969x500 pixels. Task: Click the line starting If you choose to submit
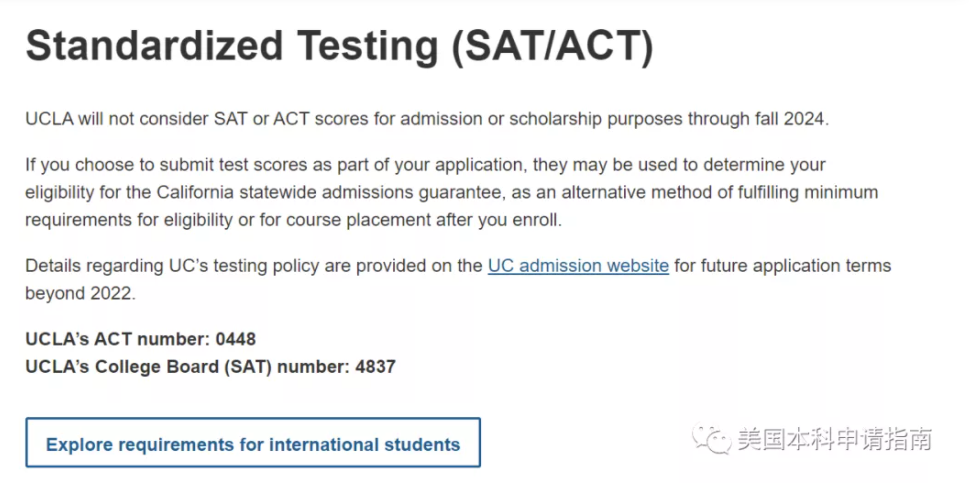(x=425, y=165)
